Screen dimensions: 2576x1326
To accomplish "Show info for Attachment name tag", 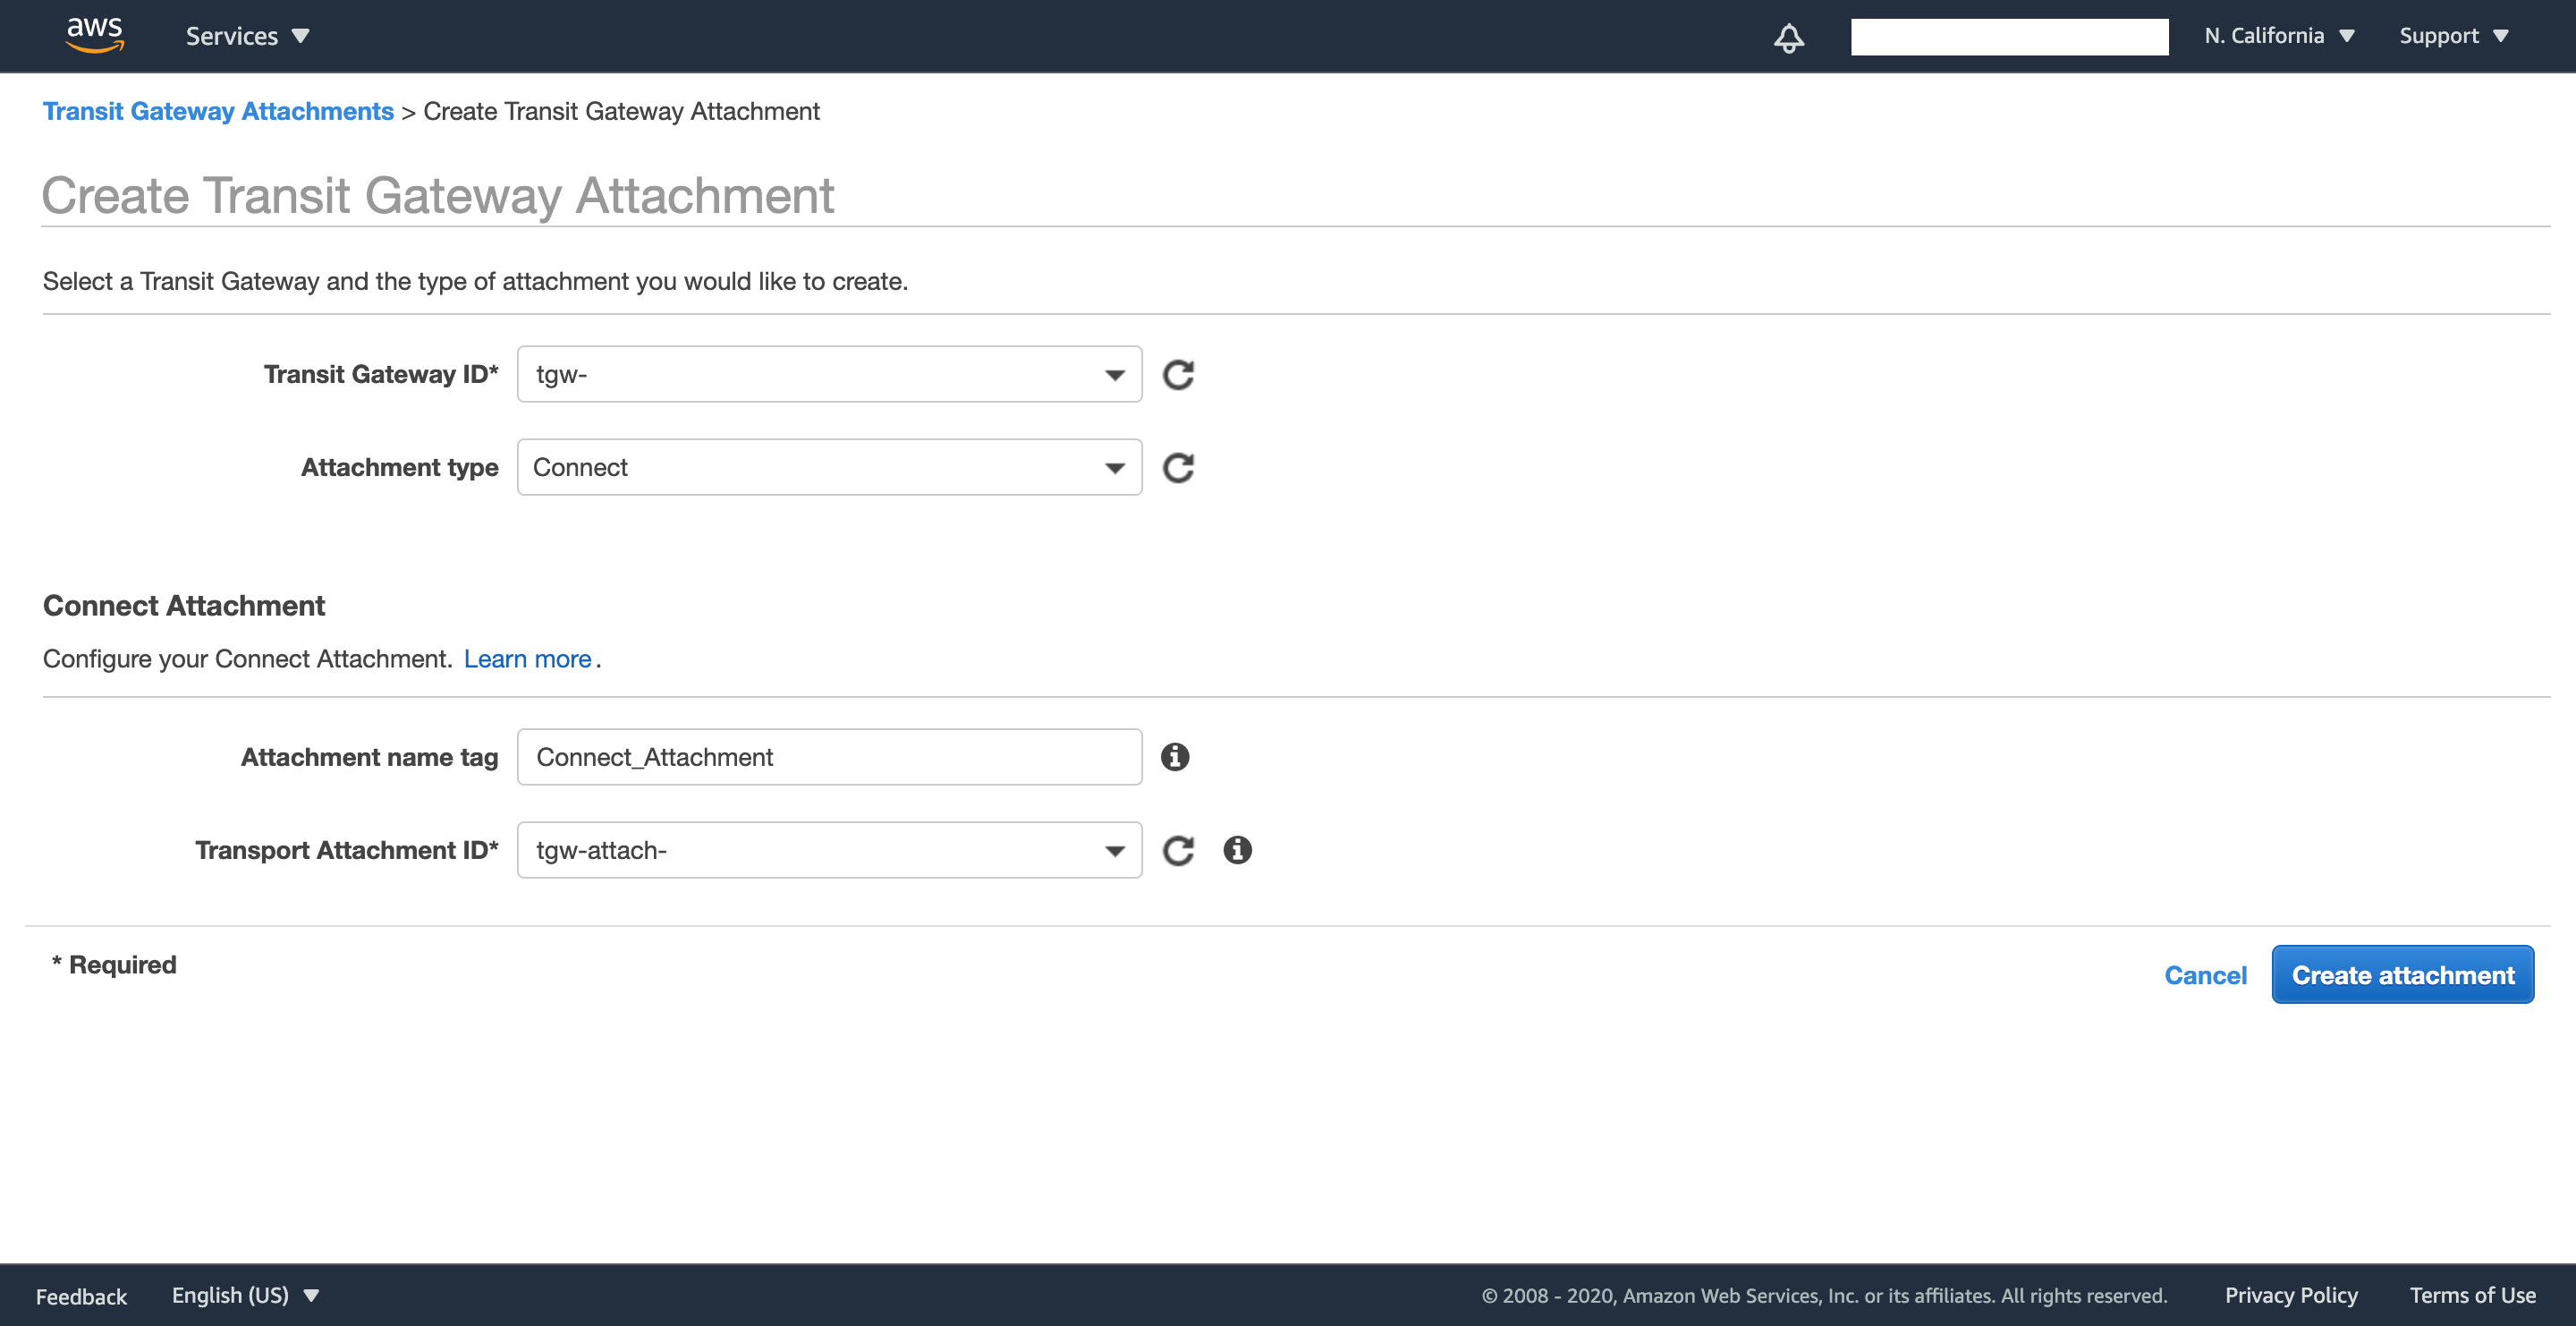I will 1175,757.
